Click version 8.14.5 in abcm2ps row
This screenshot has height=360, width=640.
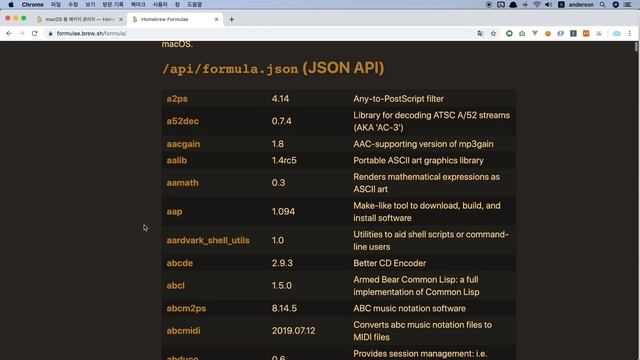pos(284,309)
